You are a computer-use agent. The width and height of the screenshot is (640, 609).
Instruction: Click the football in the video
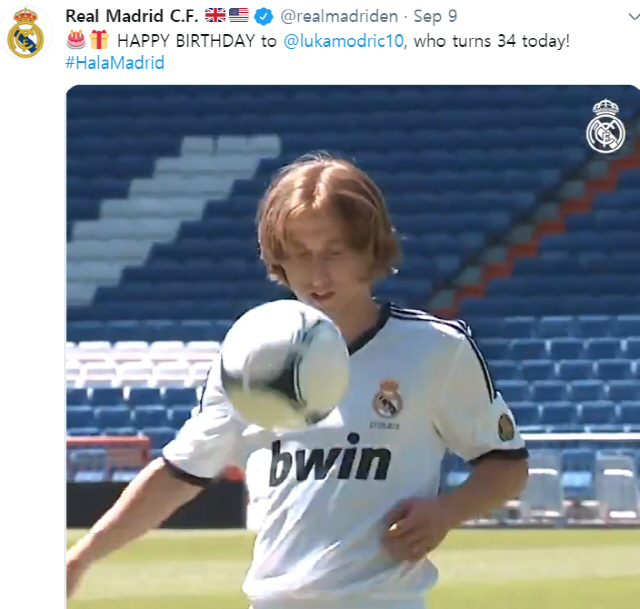285,364
